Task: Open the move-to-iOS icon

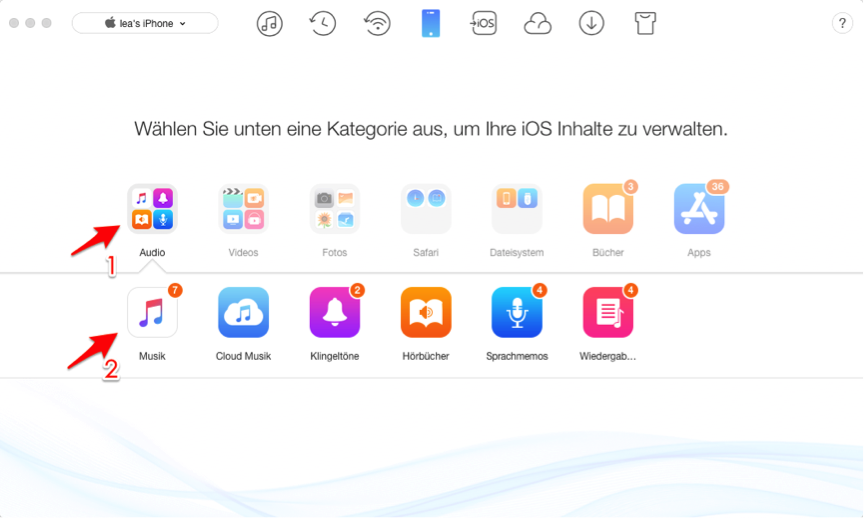Action: 483,23
